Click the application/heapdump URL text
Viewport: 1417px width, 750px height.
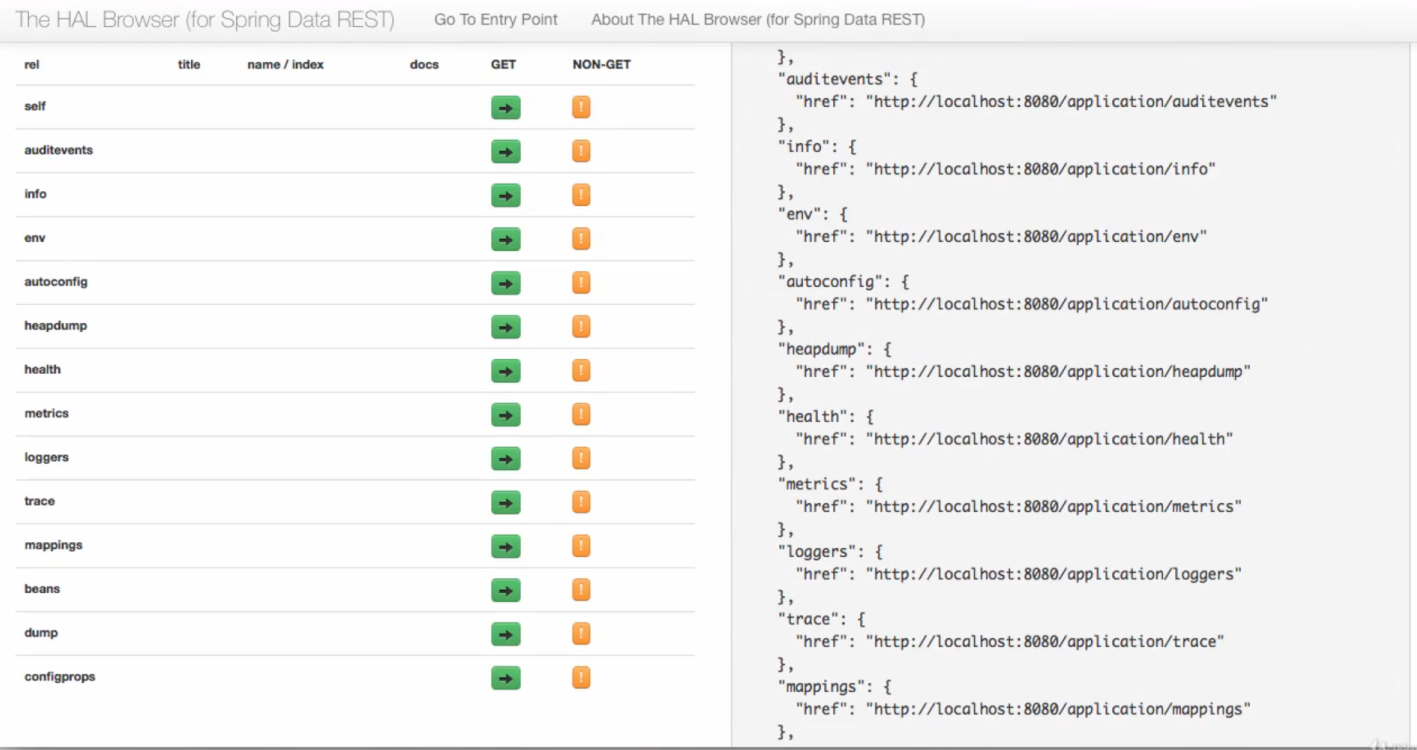(x=1058, y=371)
